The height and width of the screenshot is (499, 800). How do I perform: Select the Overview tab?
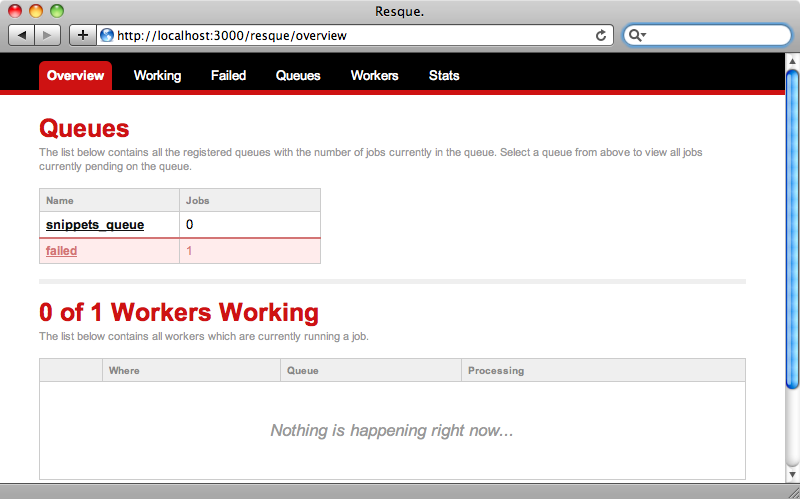pos(76,76)
